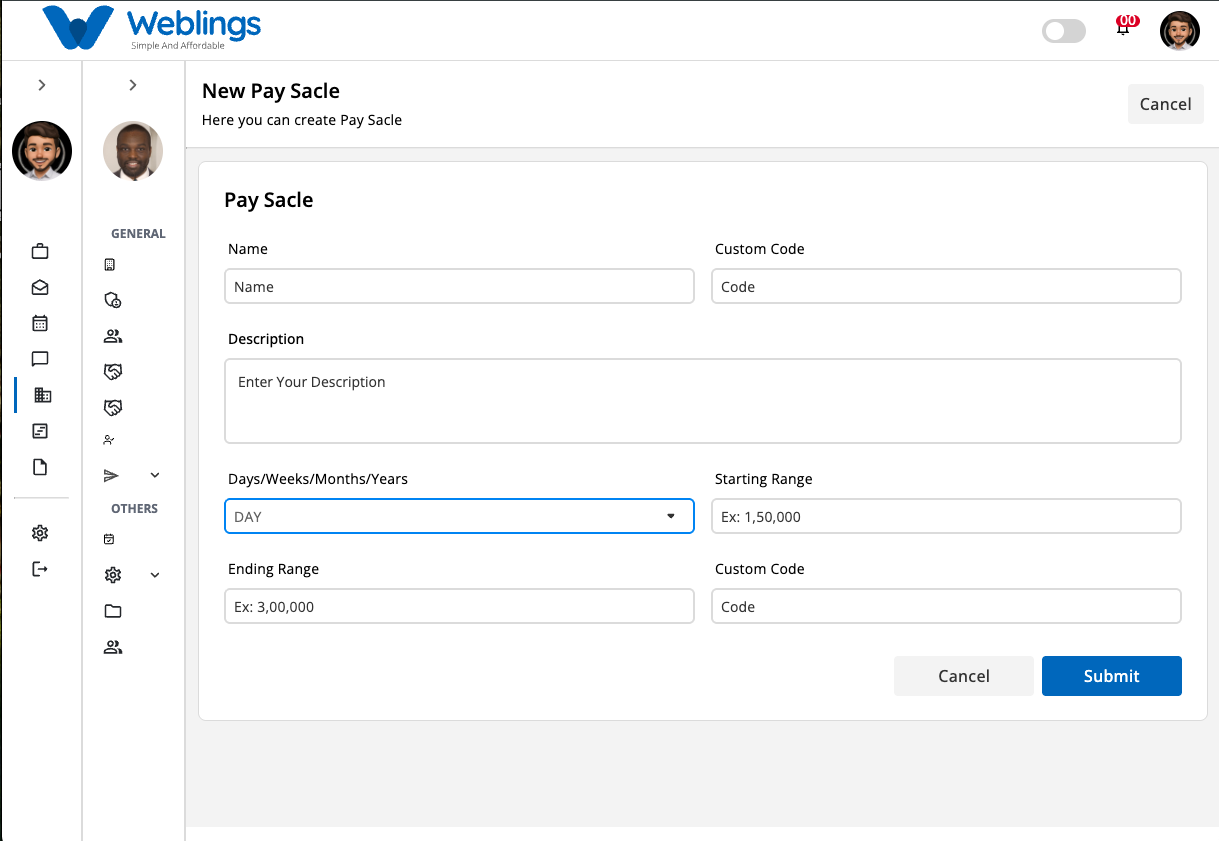1219x841 pixels.
Task: Click 'Here you can create Pay Sacle' subtitle
Action: click(302, 120)
